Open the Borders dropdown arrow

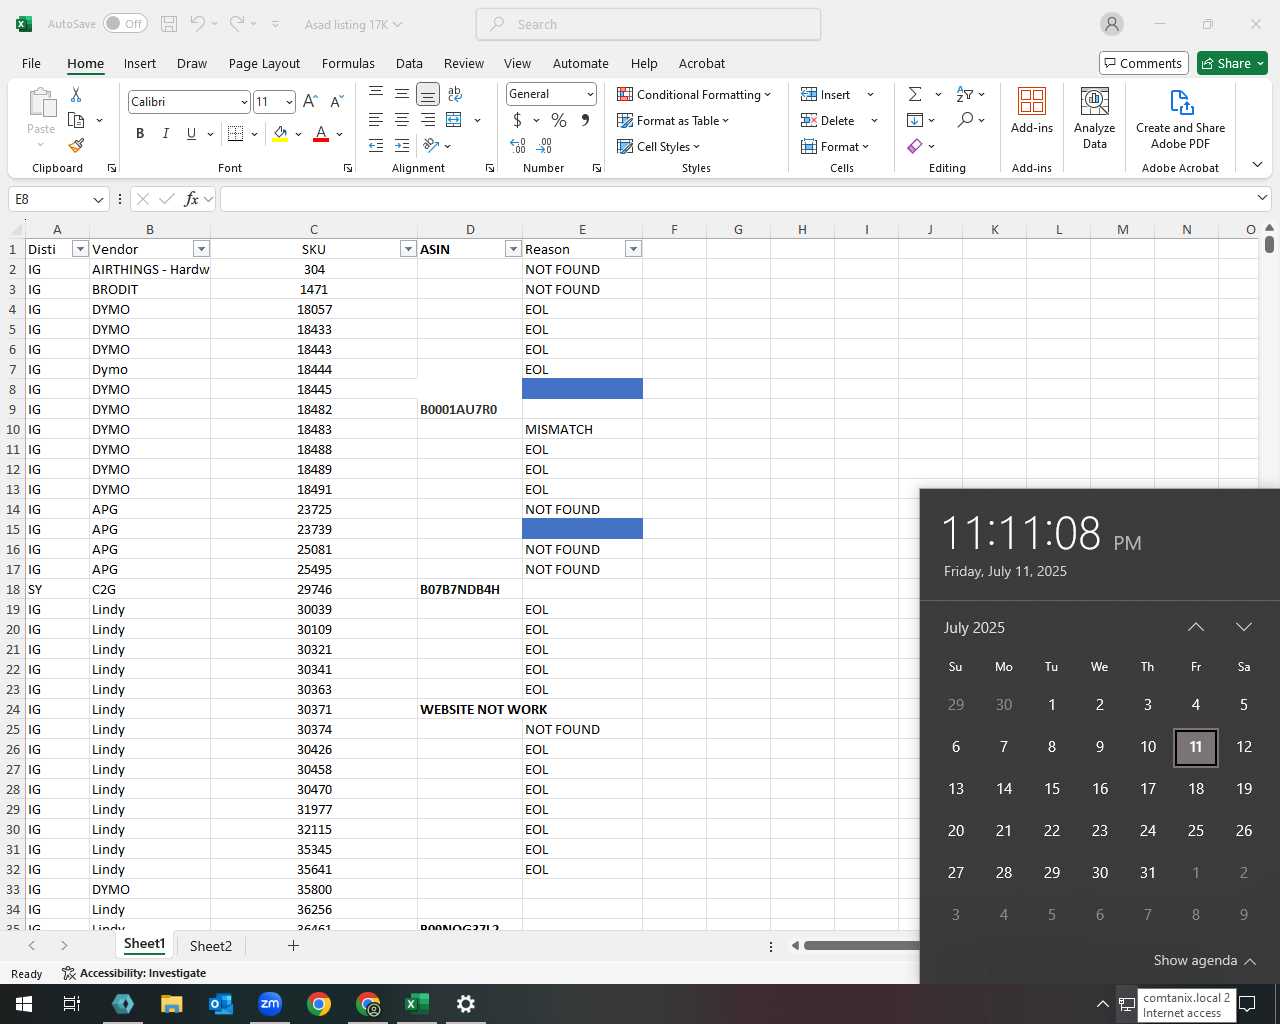tap(254, 134)
